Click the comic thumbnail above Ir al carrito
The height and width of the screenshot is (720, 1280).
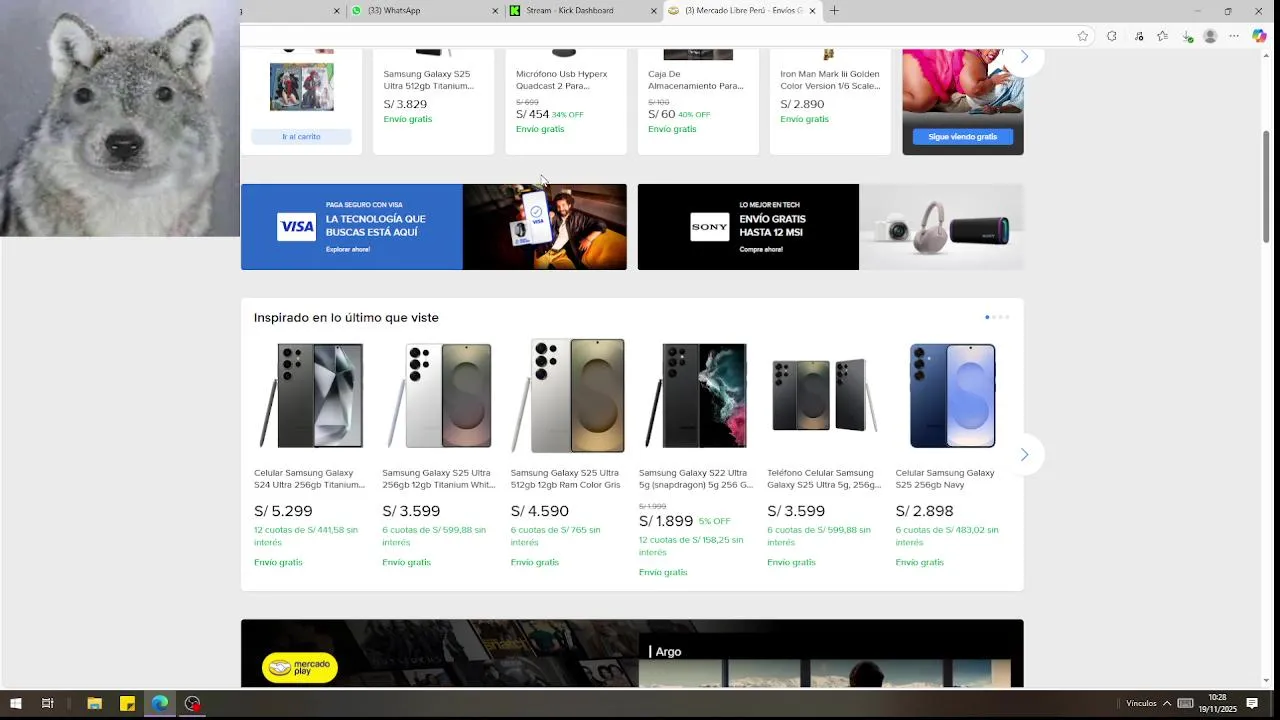click(x=302, y=87)
